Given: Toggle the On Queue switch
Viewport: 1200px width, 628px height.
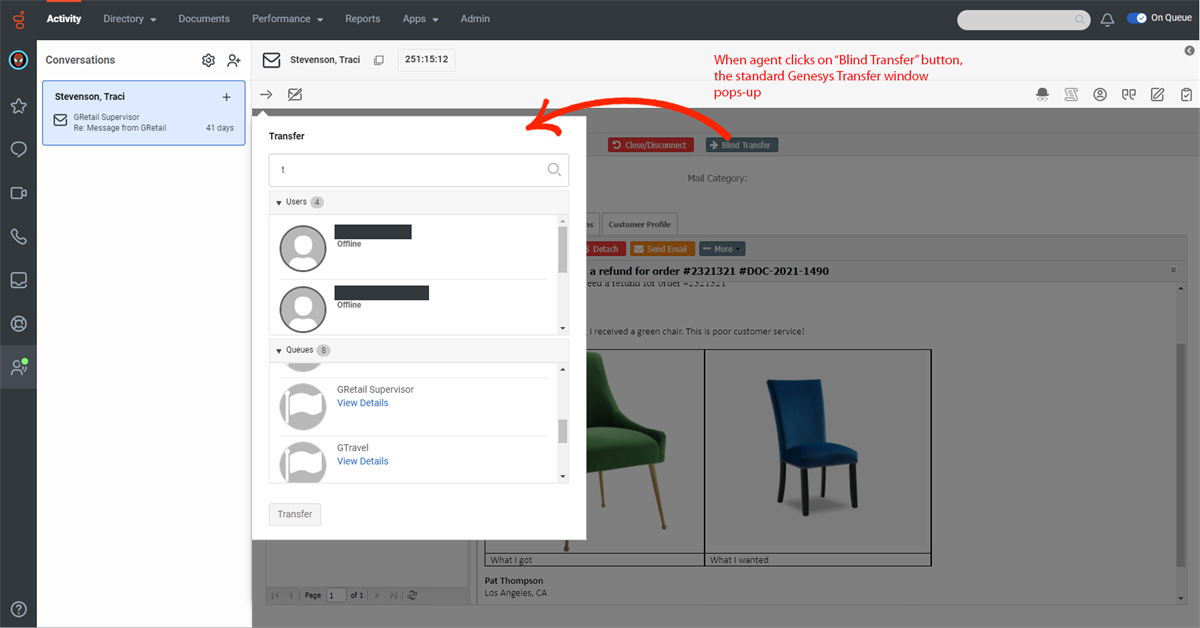Looking at the screenshot, I should coord(1137,18).
